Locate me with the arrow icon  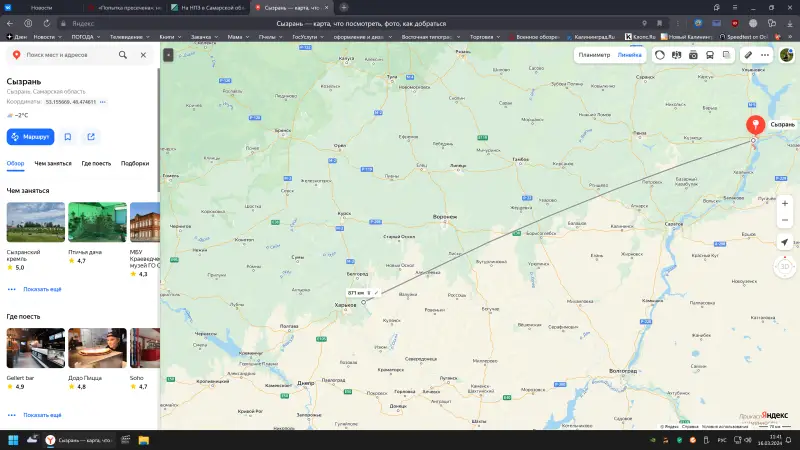[x=784, y=243]
